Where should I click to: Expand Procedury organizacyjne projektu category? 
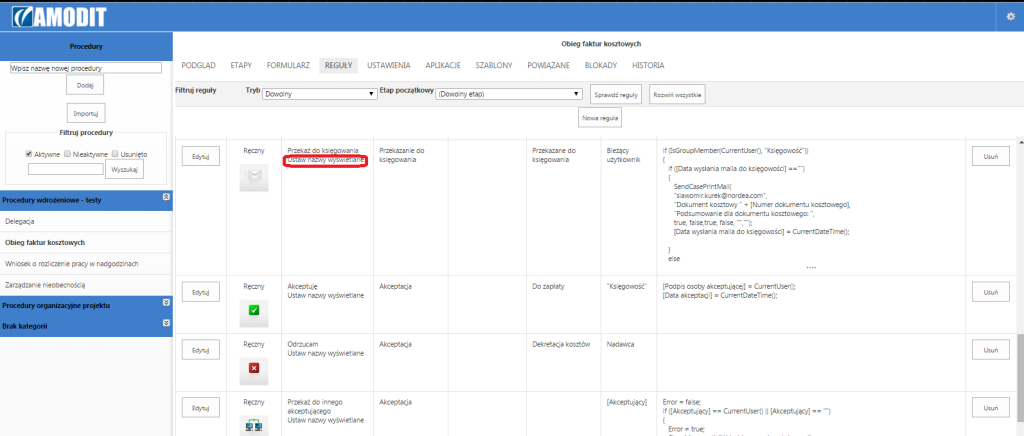167,302
